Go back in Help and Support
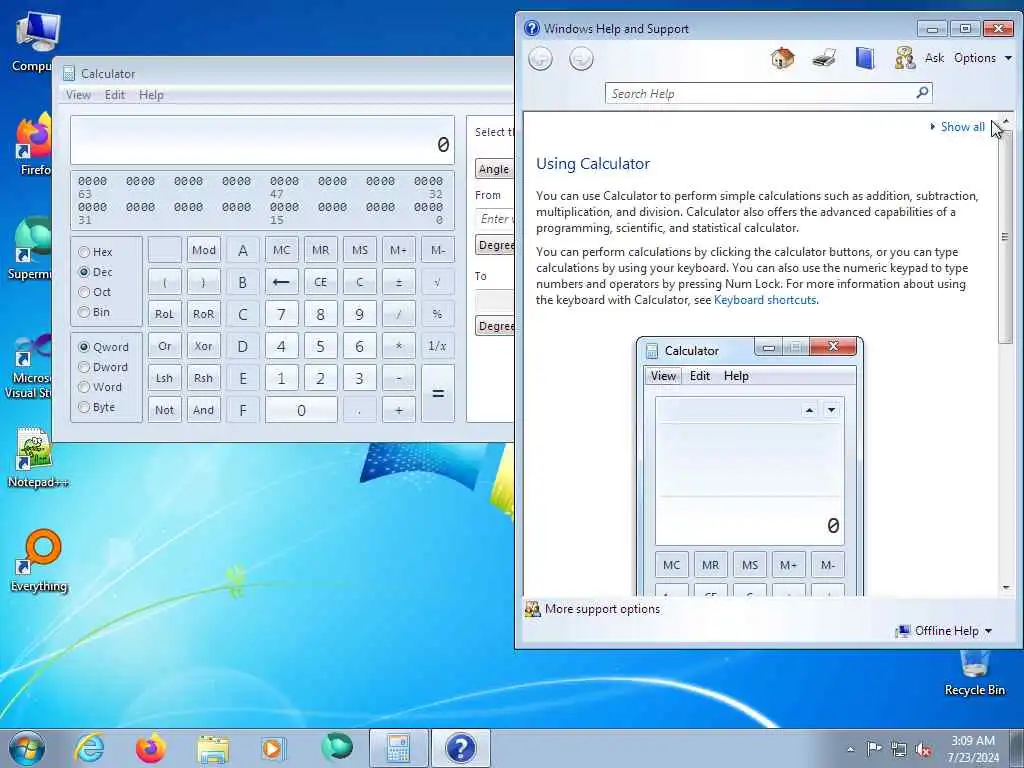Viewport: 1024px width, 768px height. pos(540,59)
